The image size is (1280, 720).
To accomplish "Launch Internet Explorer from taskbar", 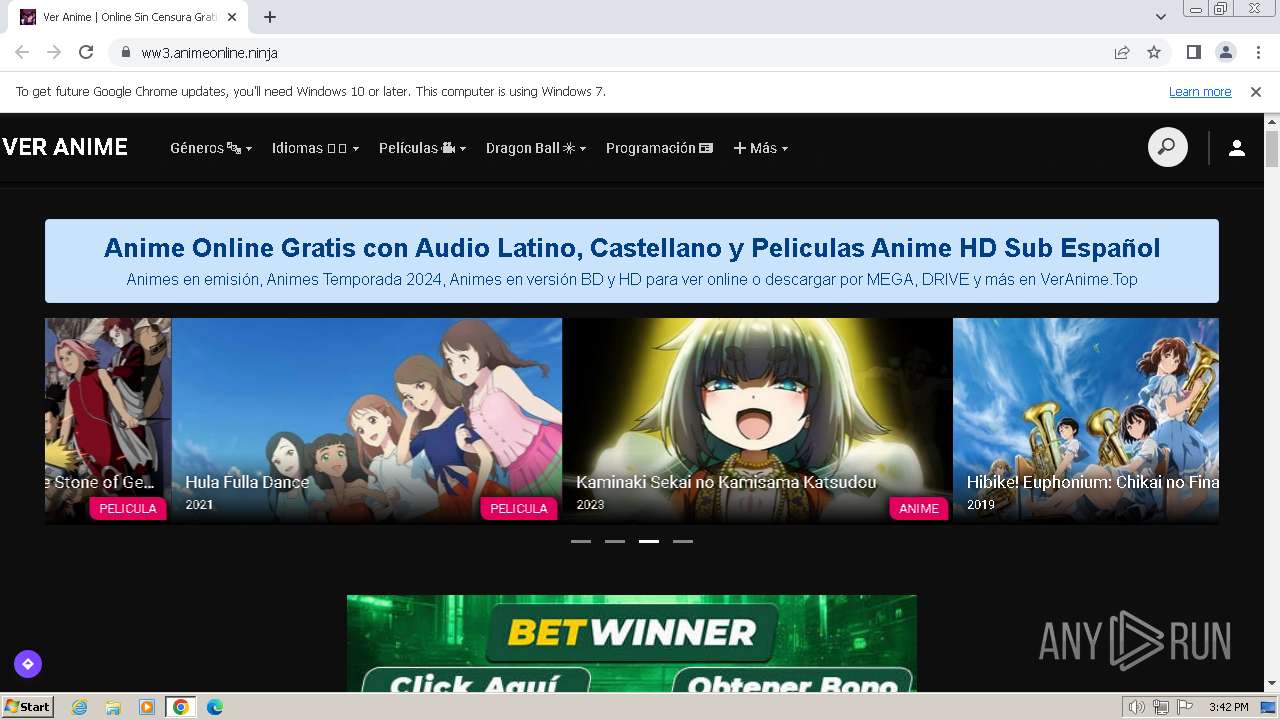I will tap(79, 707).
